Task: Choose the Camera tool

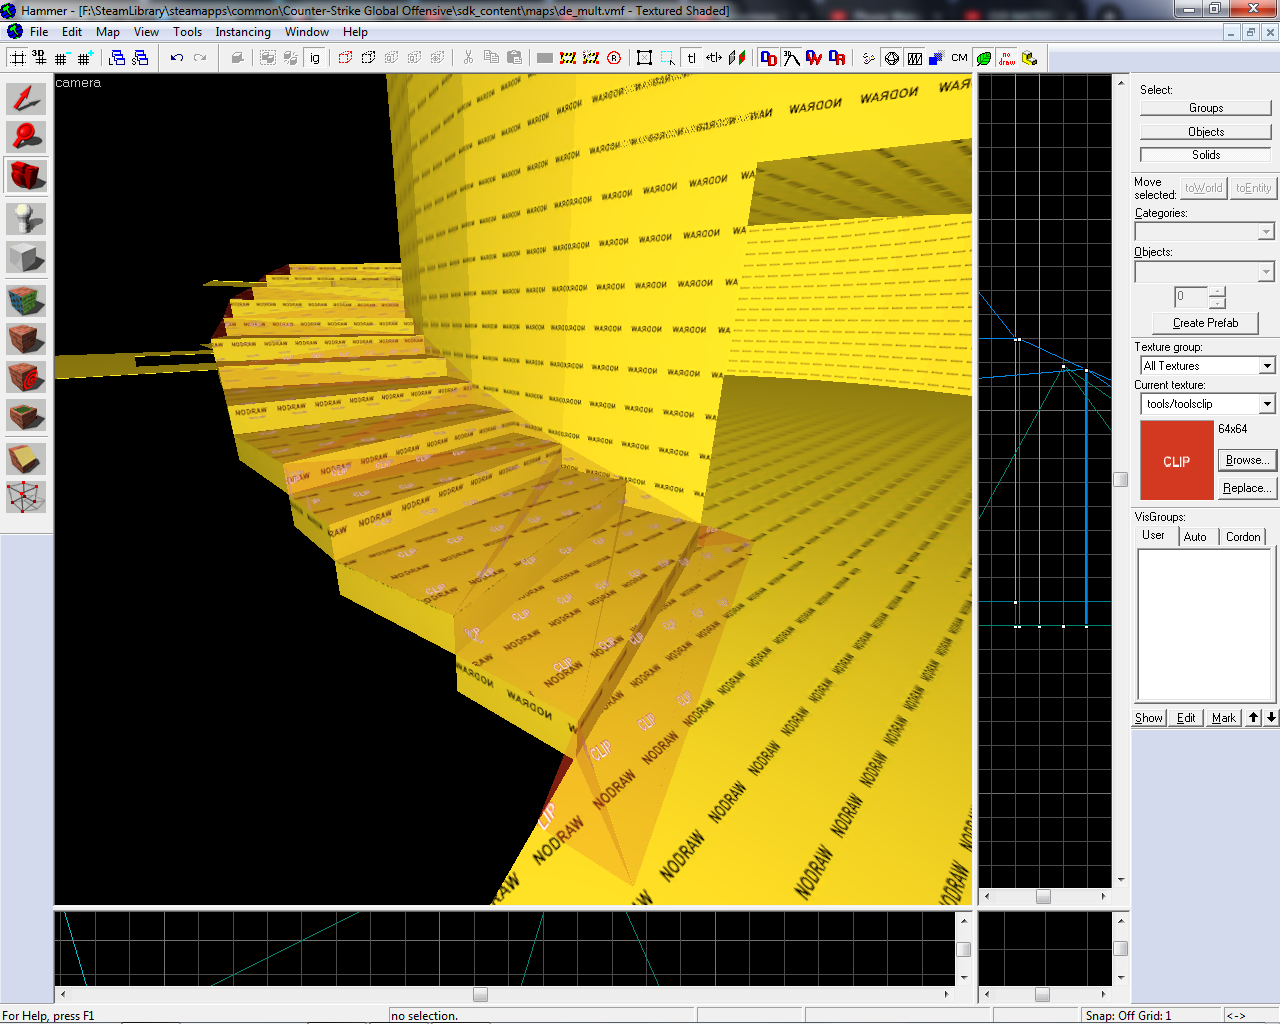Action: (26, 176)
